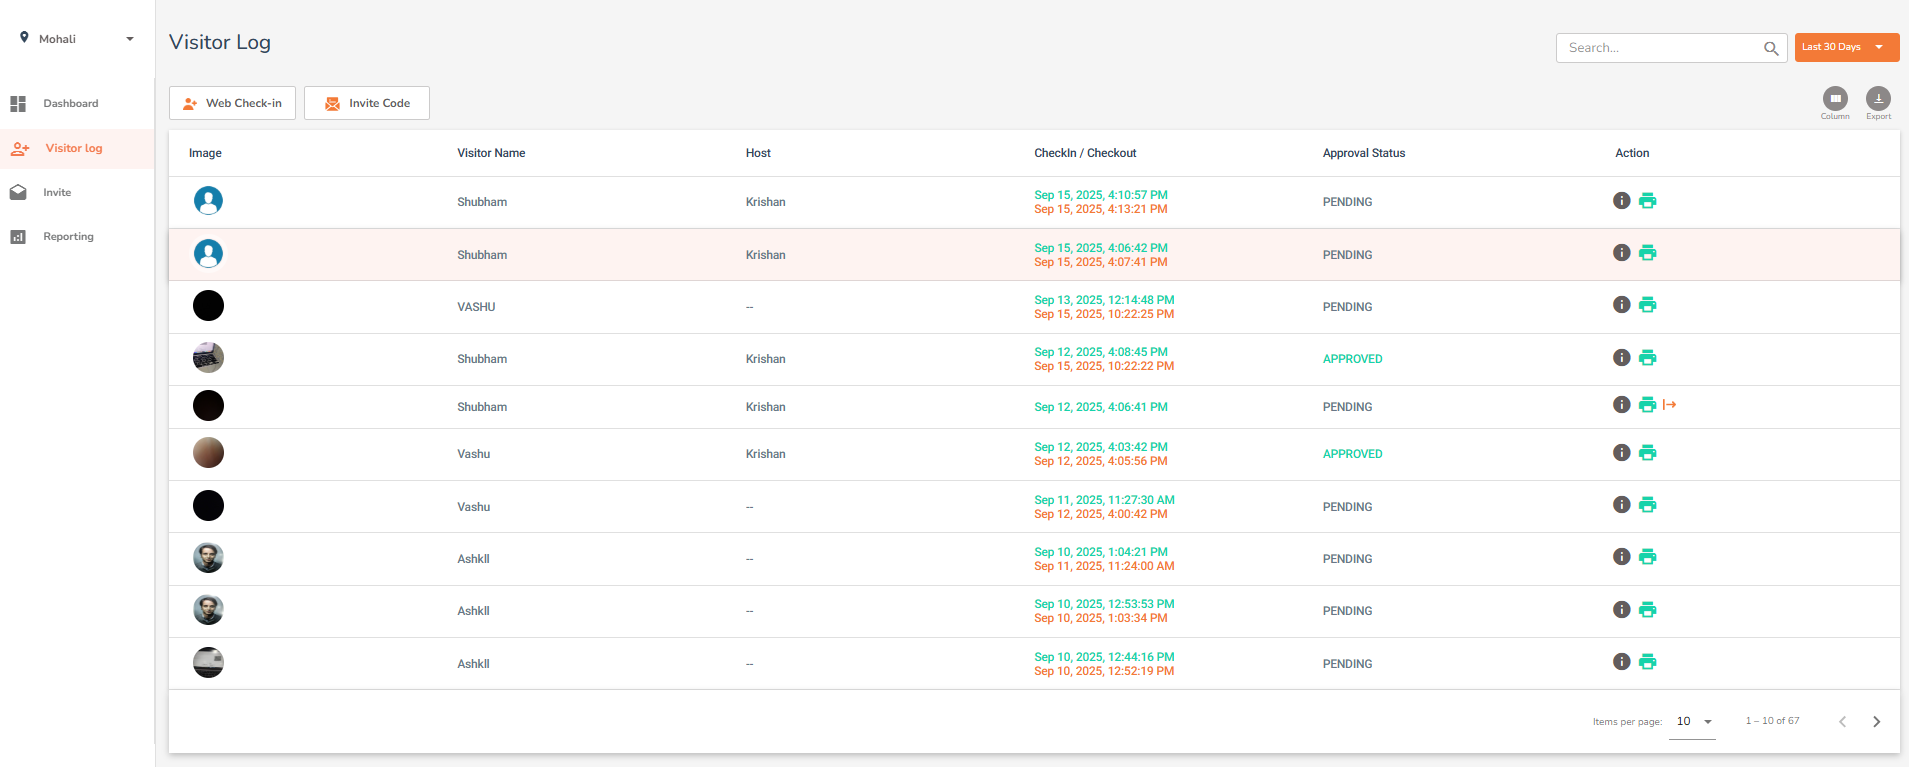Print badge for Shubham 4:06:41 PM visit
The width and height of the screenshot is (1909, 767).
[1648, 405]
